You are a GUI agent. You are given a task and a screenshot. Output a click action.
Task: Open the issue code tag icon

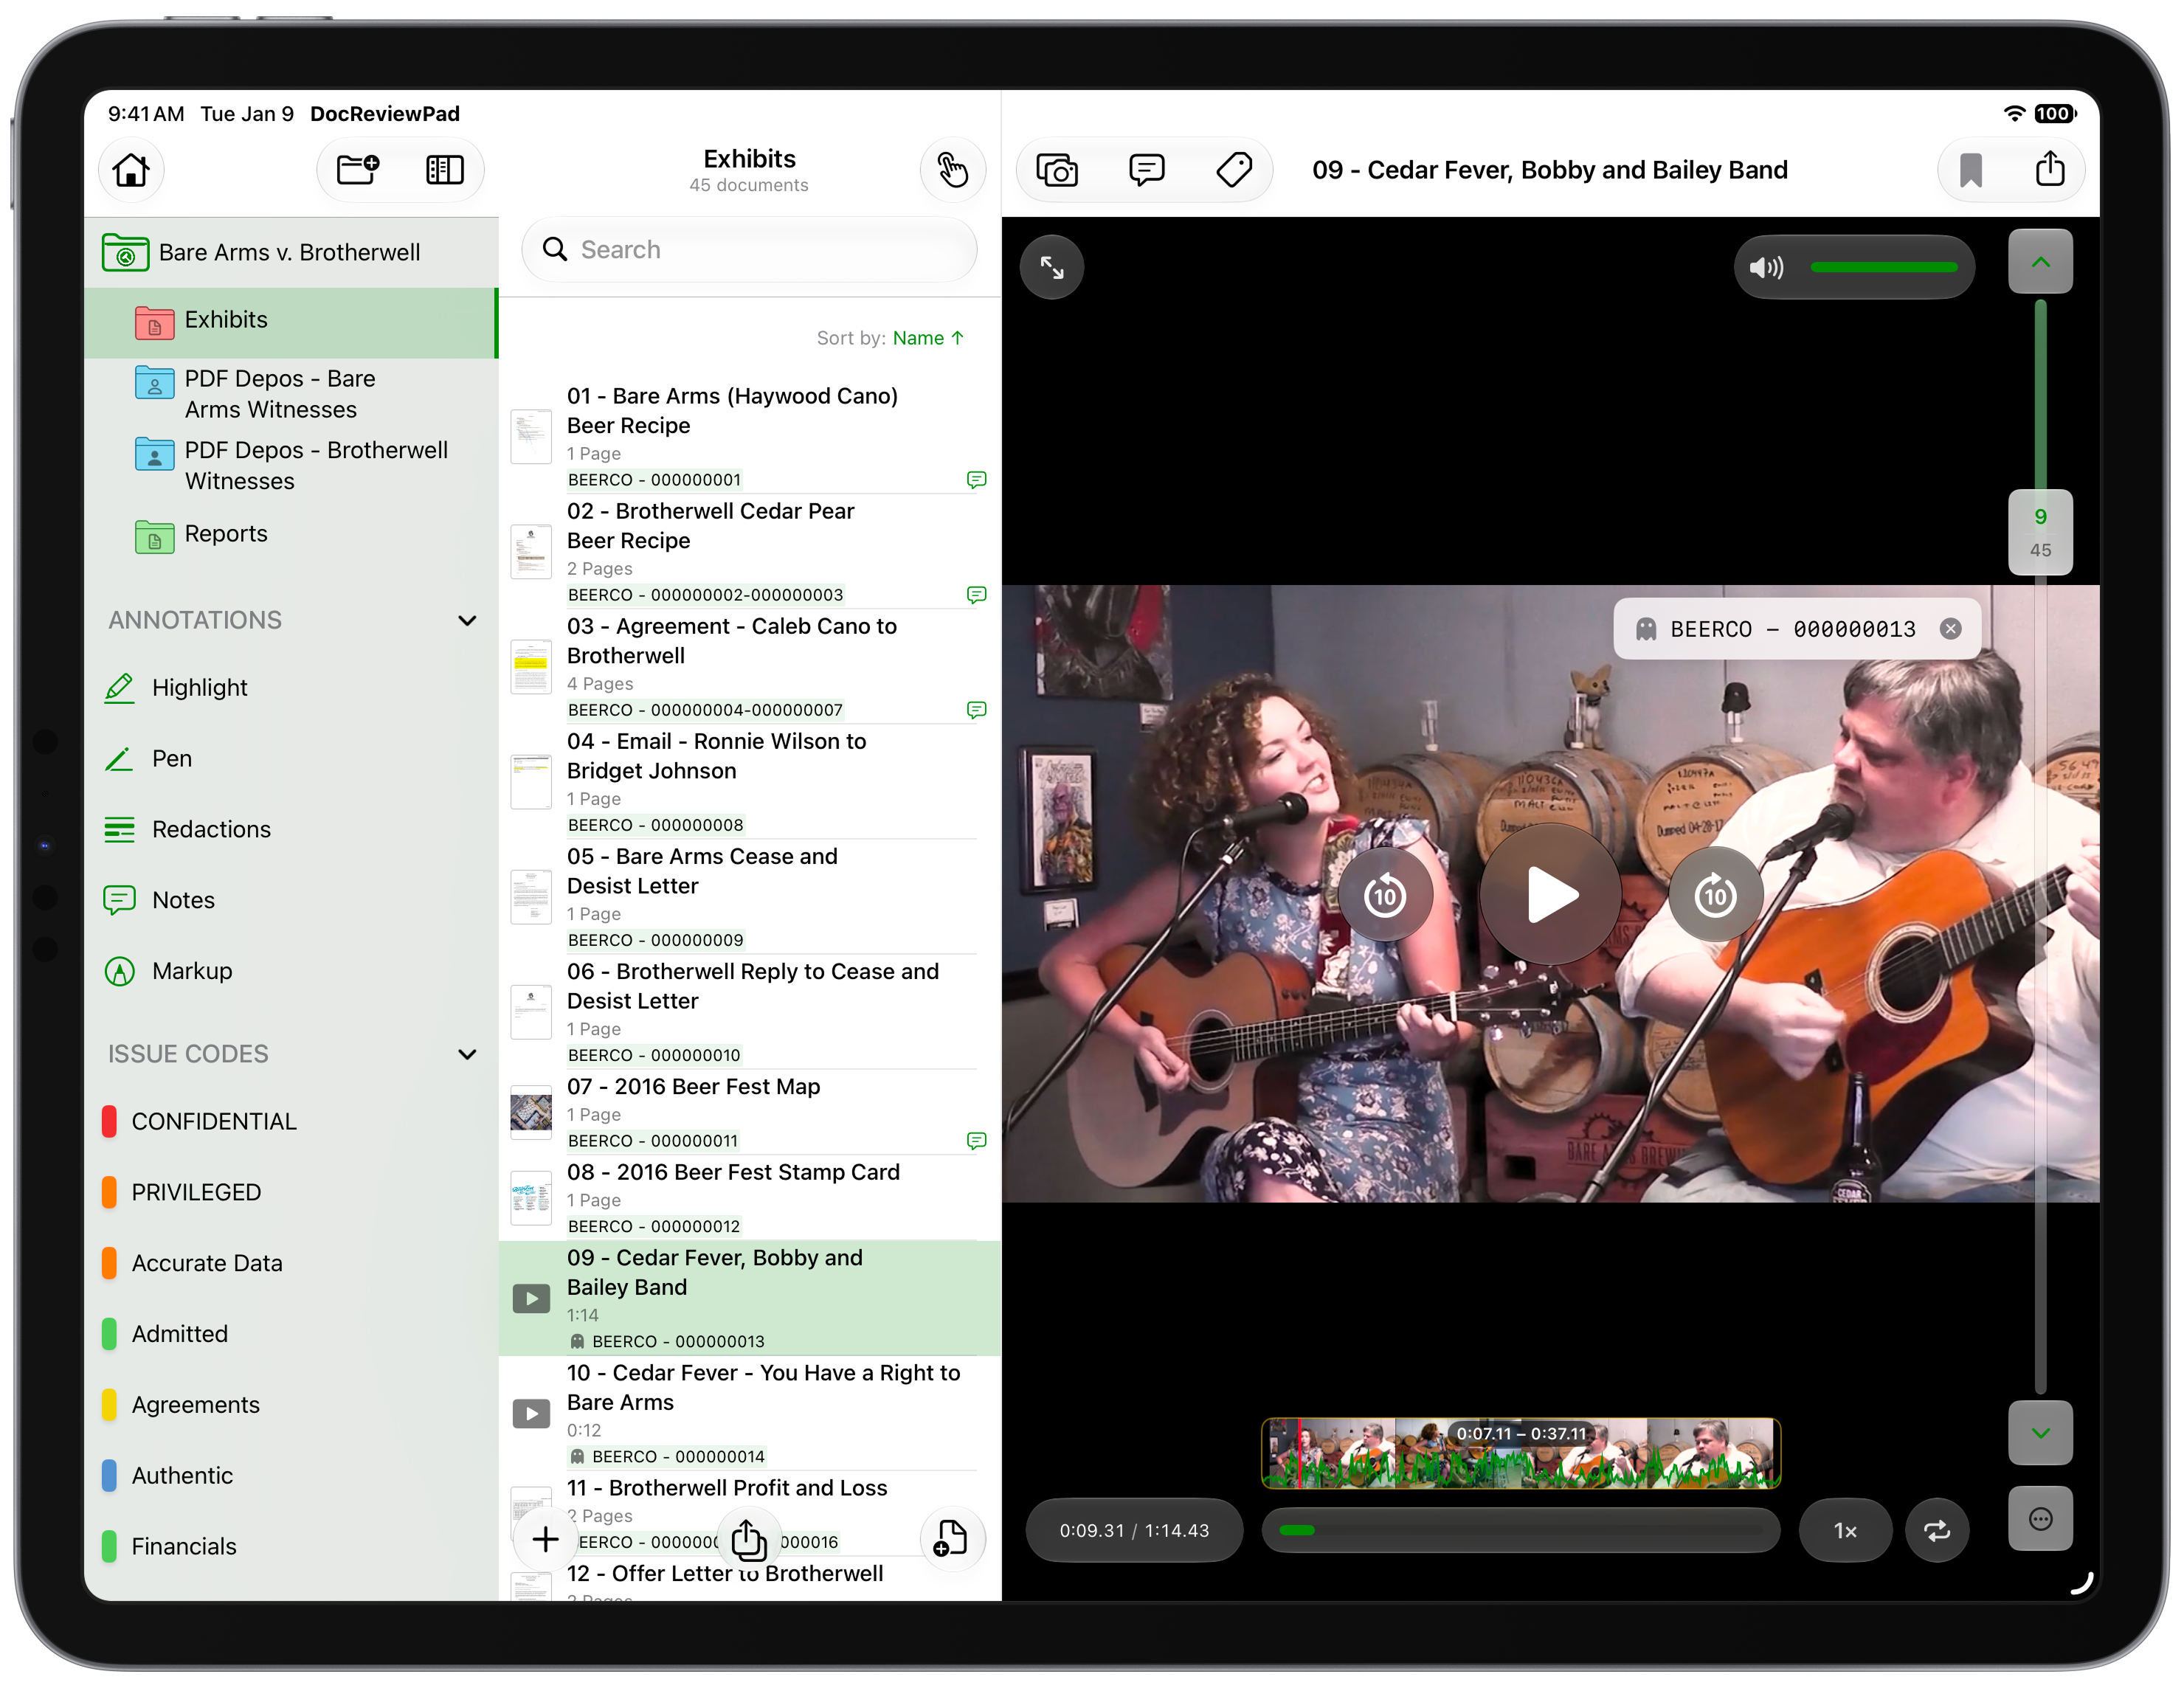(x=1234, y=170)
